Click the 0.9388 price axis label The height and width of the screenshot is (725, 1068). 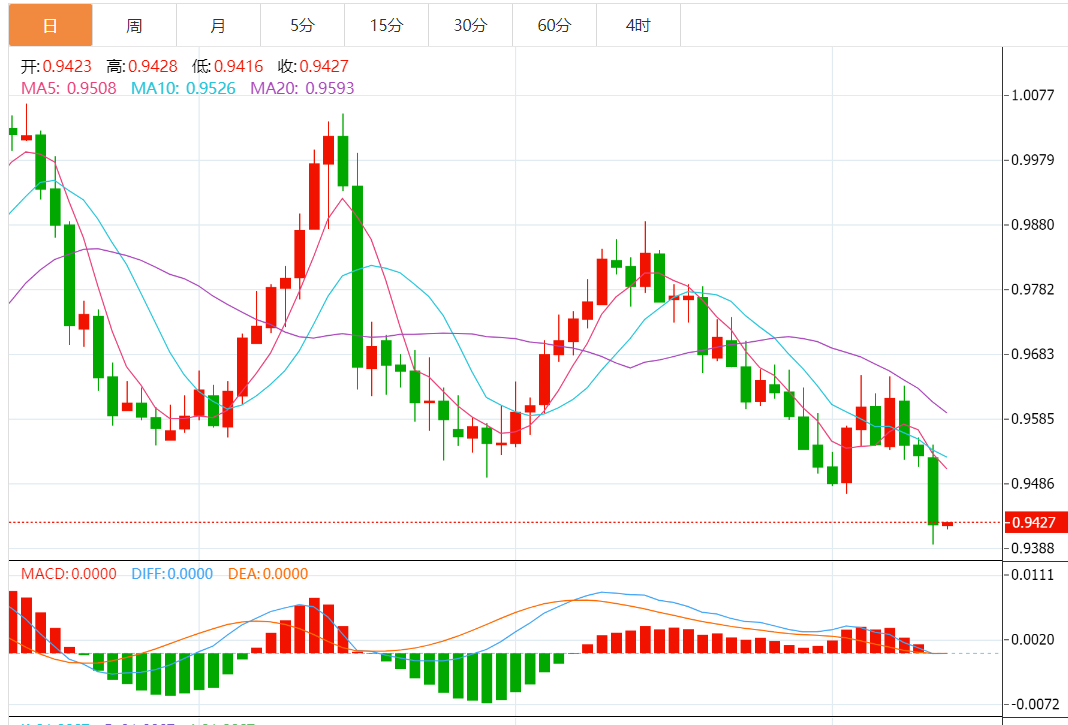click(1034, 548)
